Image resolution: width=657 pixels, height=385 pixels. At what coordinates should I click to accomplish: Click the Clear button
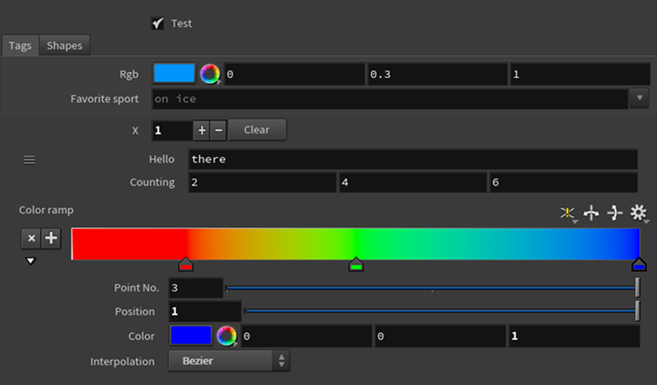pyautogui.click(x=257, y=130)
